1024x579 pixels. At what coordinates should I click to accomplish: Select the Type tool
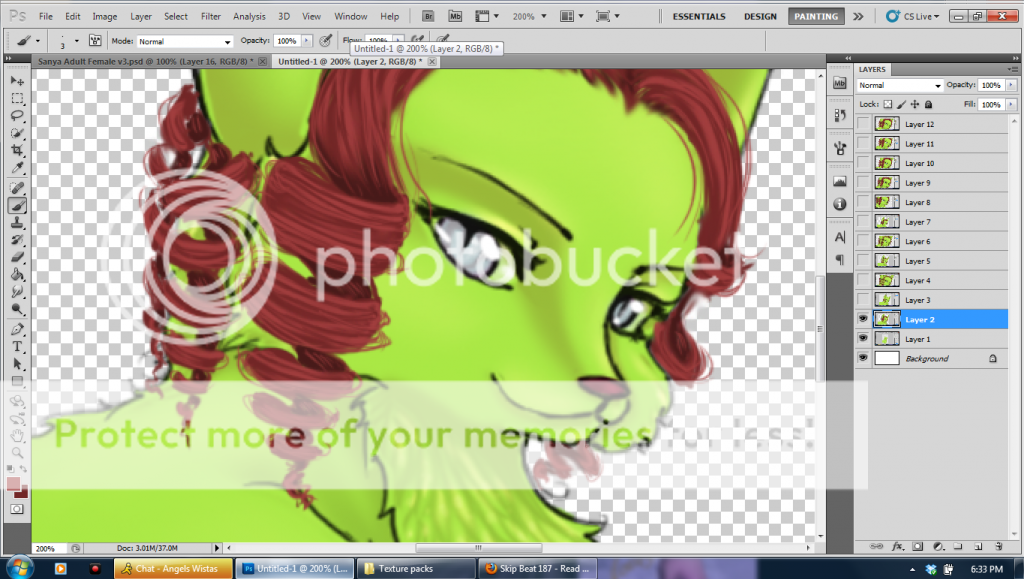click(17, 346)
